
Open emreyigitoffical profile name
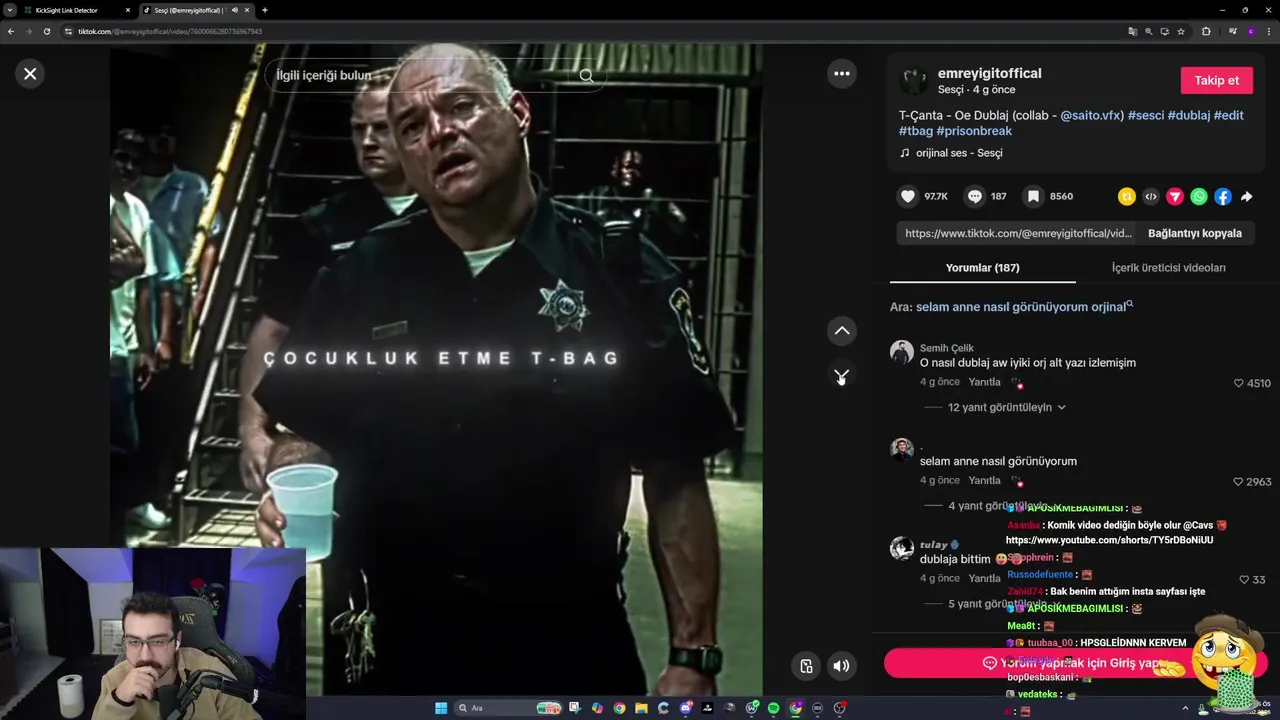click(x=989, y=73)
